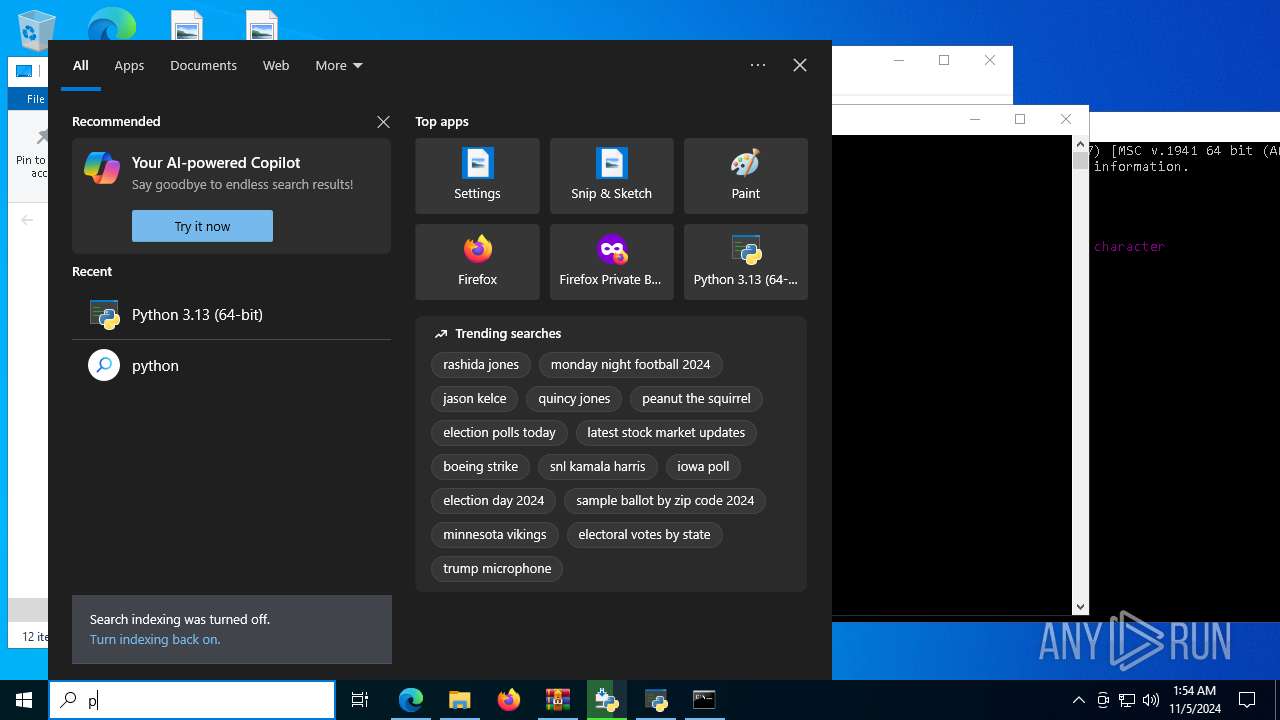Search trending 'iowa poll'
The image size is (1280, 720).
point(703,467)
